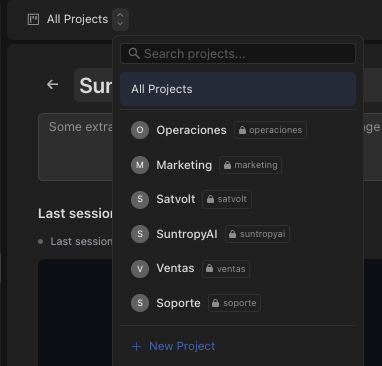Click the lock icon in ventas tag
This screenshot has height=366, width=382.
209,268
